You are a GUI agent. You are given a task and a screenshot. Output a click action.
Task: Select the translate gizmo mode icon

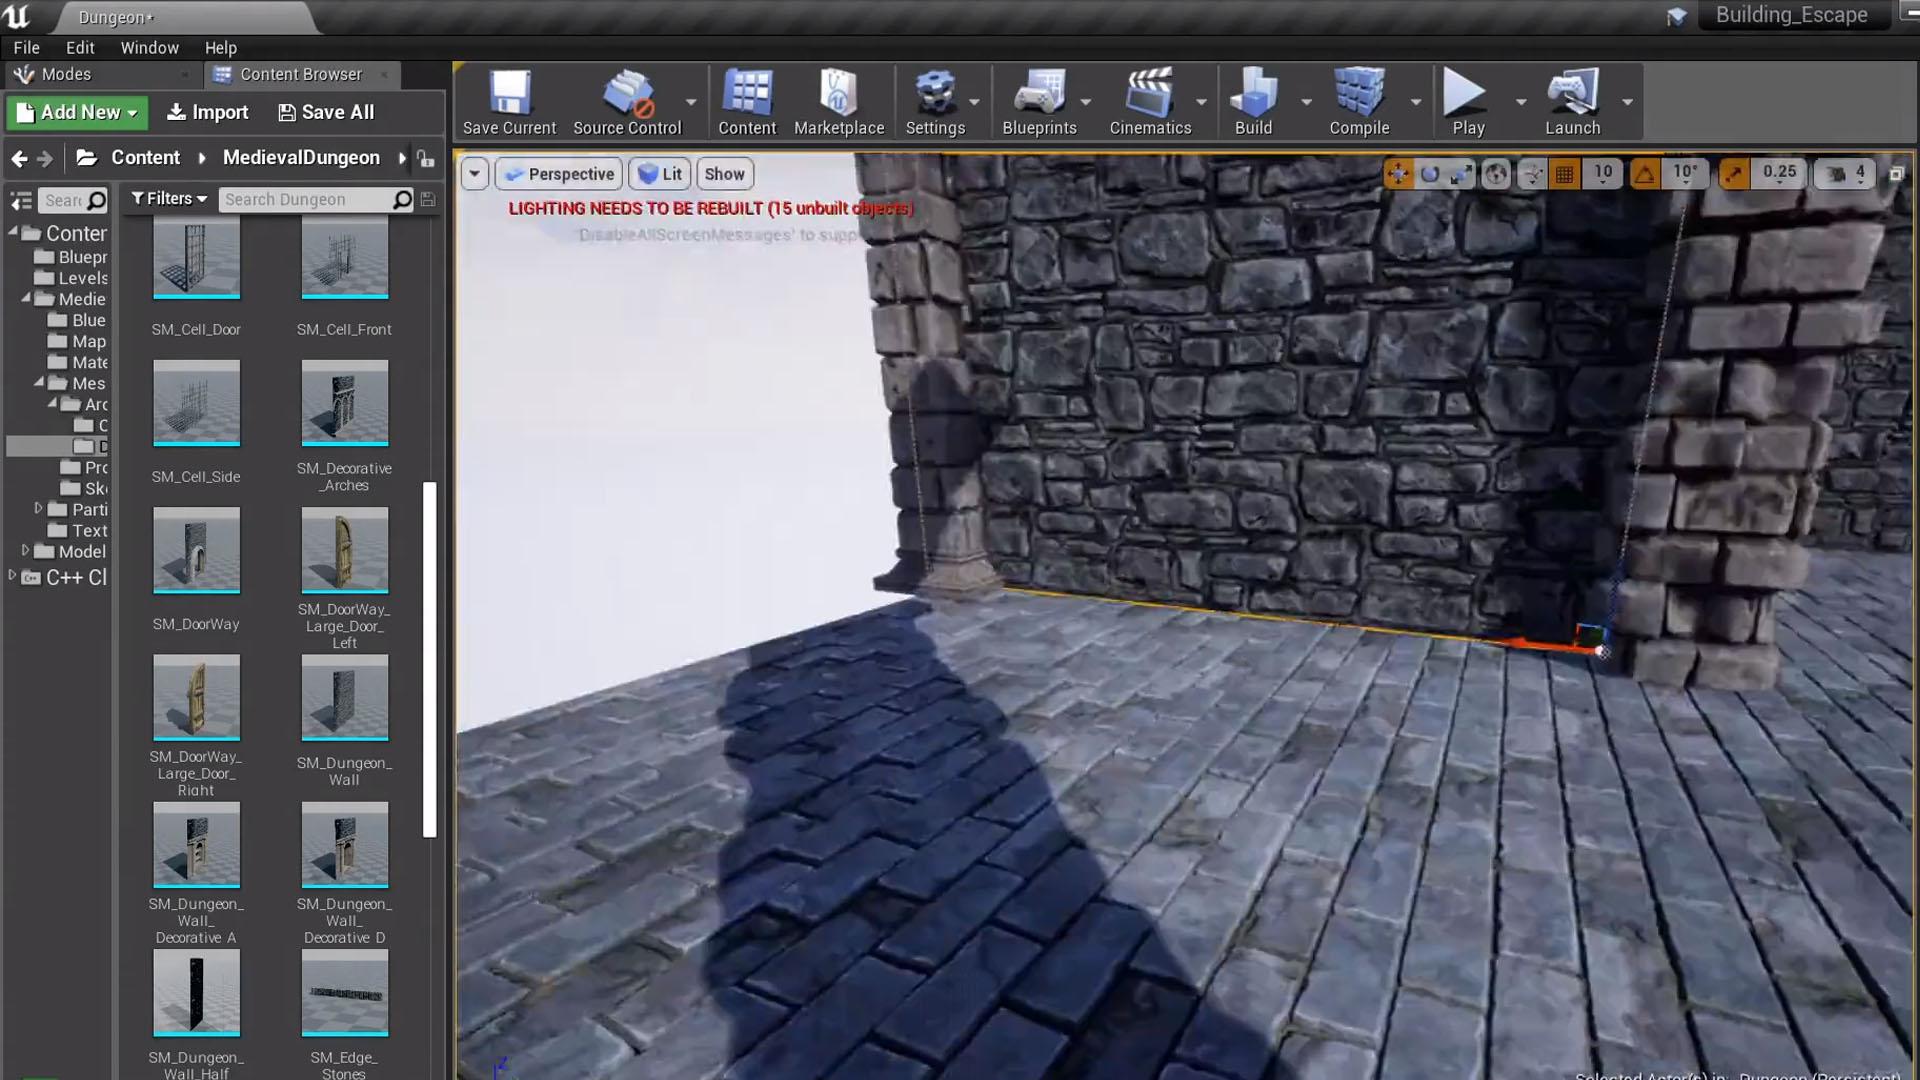click(x=1398, y=174)
